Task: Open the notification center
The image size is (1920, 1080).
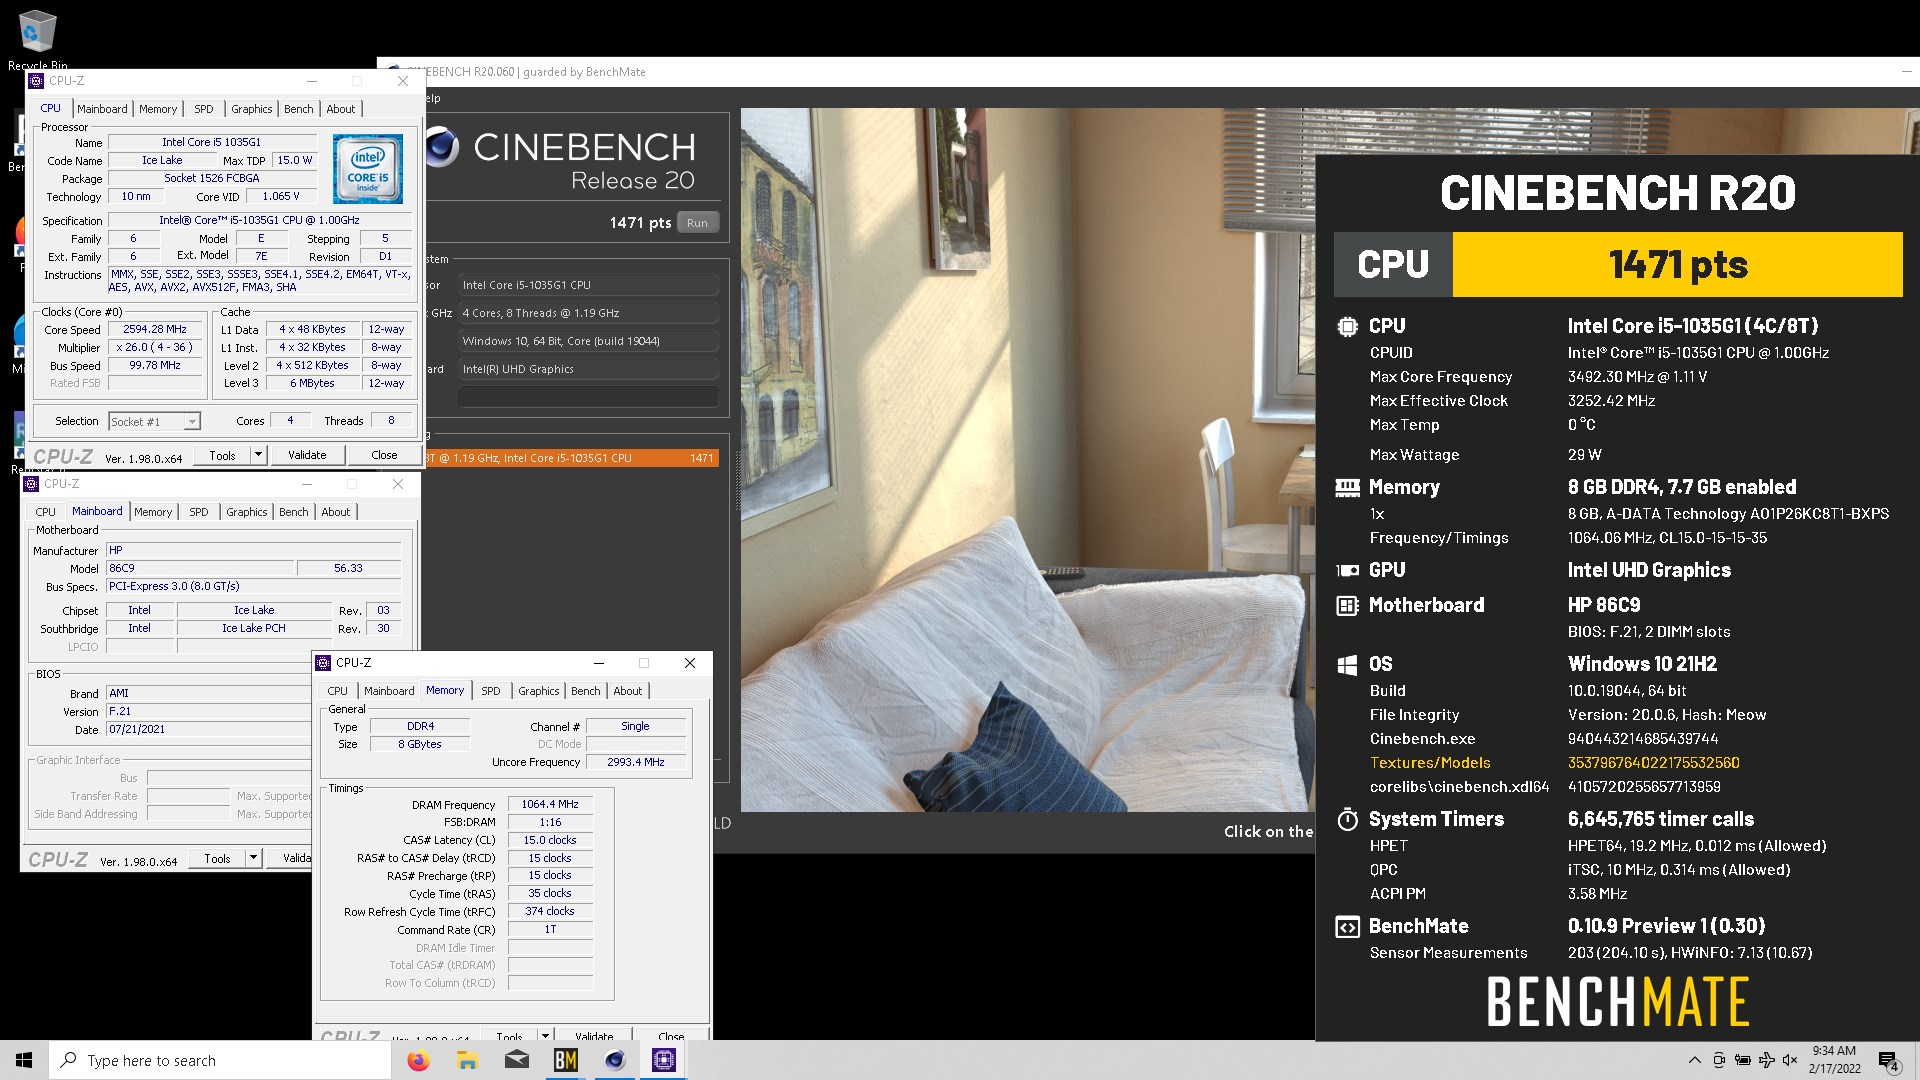Action: 1888,1061
